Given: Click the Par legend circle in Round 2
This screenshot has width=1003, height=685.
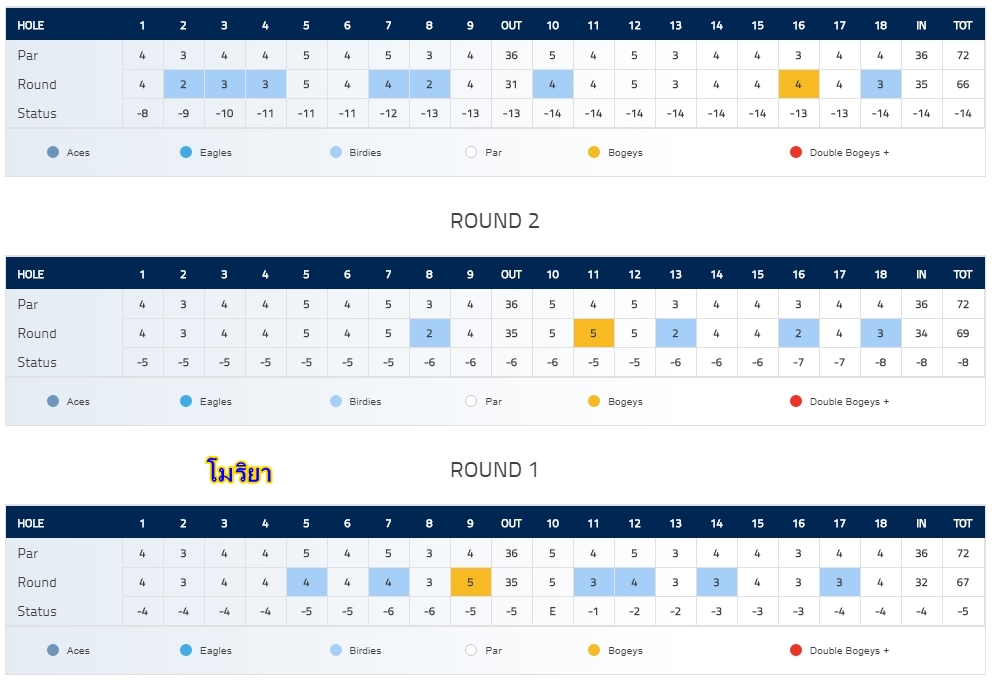Looking at the screenshot, I should [471, 401].
